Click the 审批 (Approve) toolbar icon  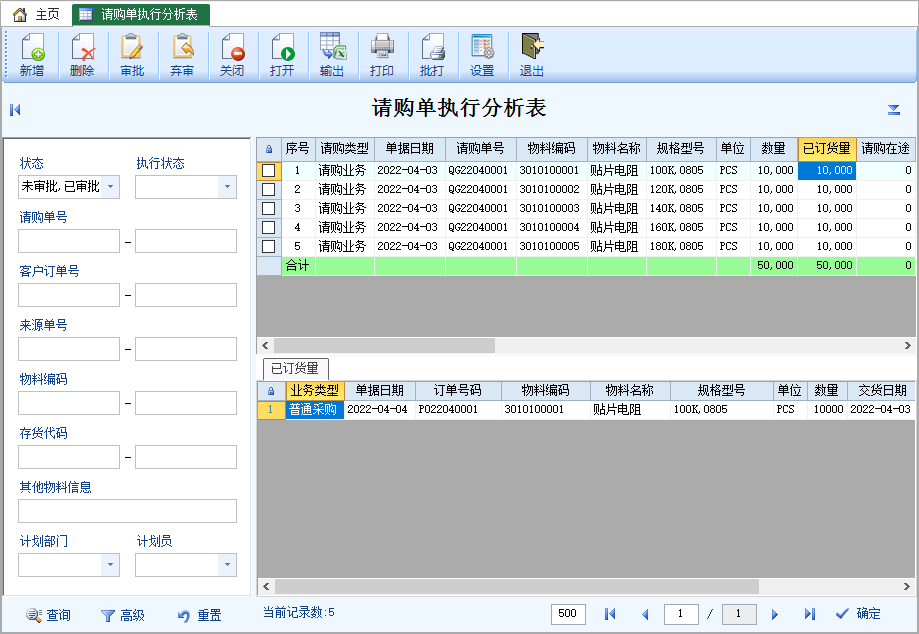coord(132,55)
